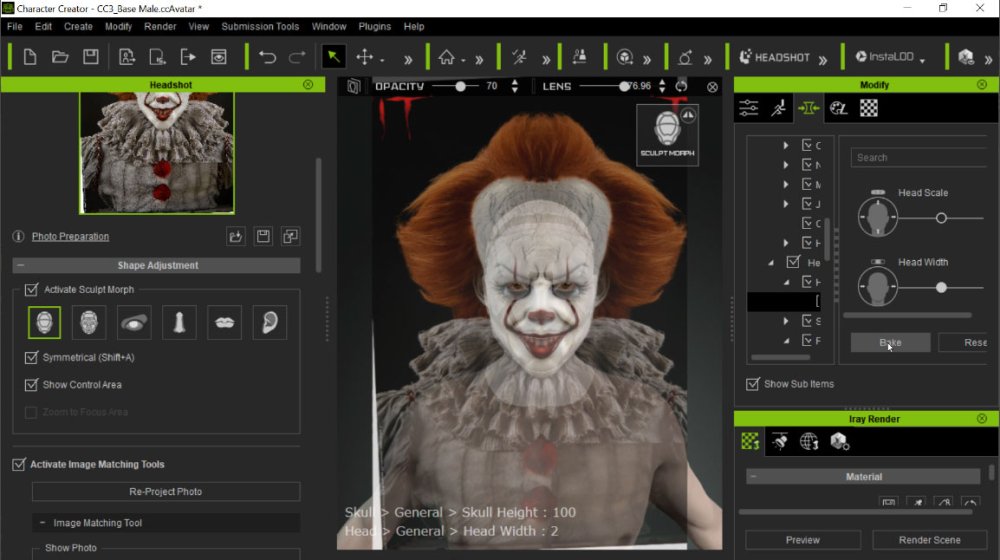Toggle Show Sub Items checkbox
Screen dimensions: 1000x560
753,384
